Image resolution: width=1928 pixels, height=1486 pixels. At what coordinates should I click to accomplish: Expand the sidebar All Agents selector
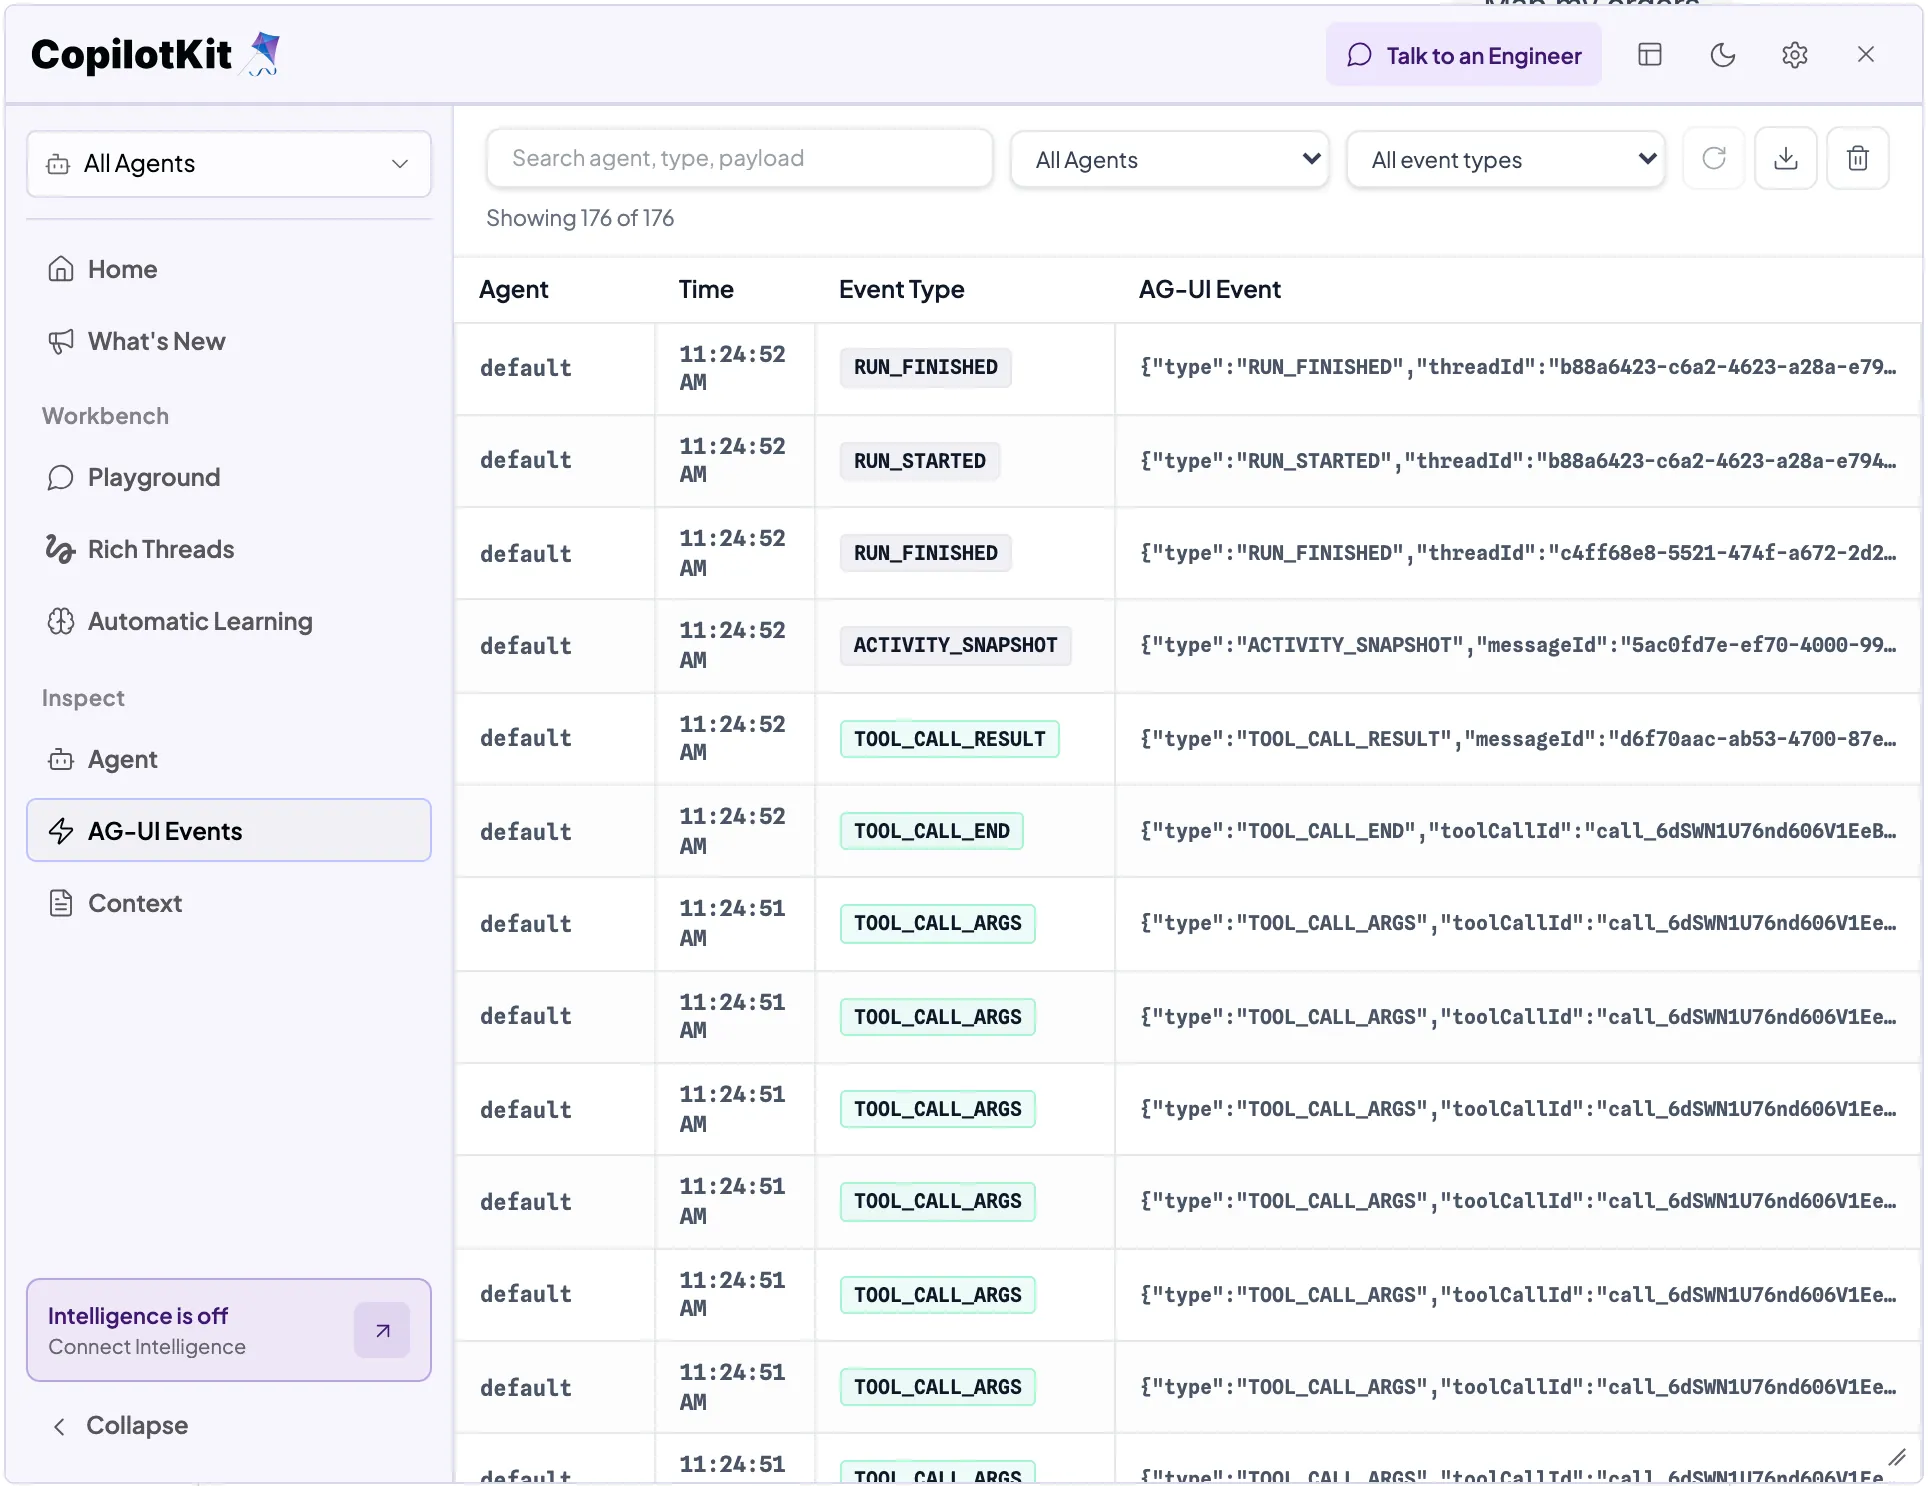pyautogui.click(x=229, y=164)
